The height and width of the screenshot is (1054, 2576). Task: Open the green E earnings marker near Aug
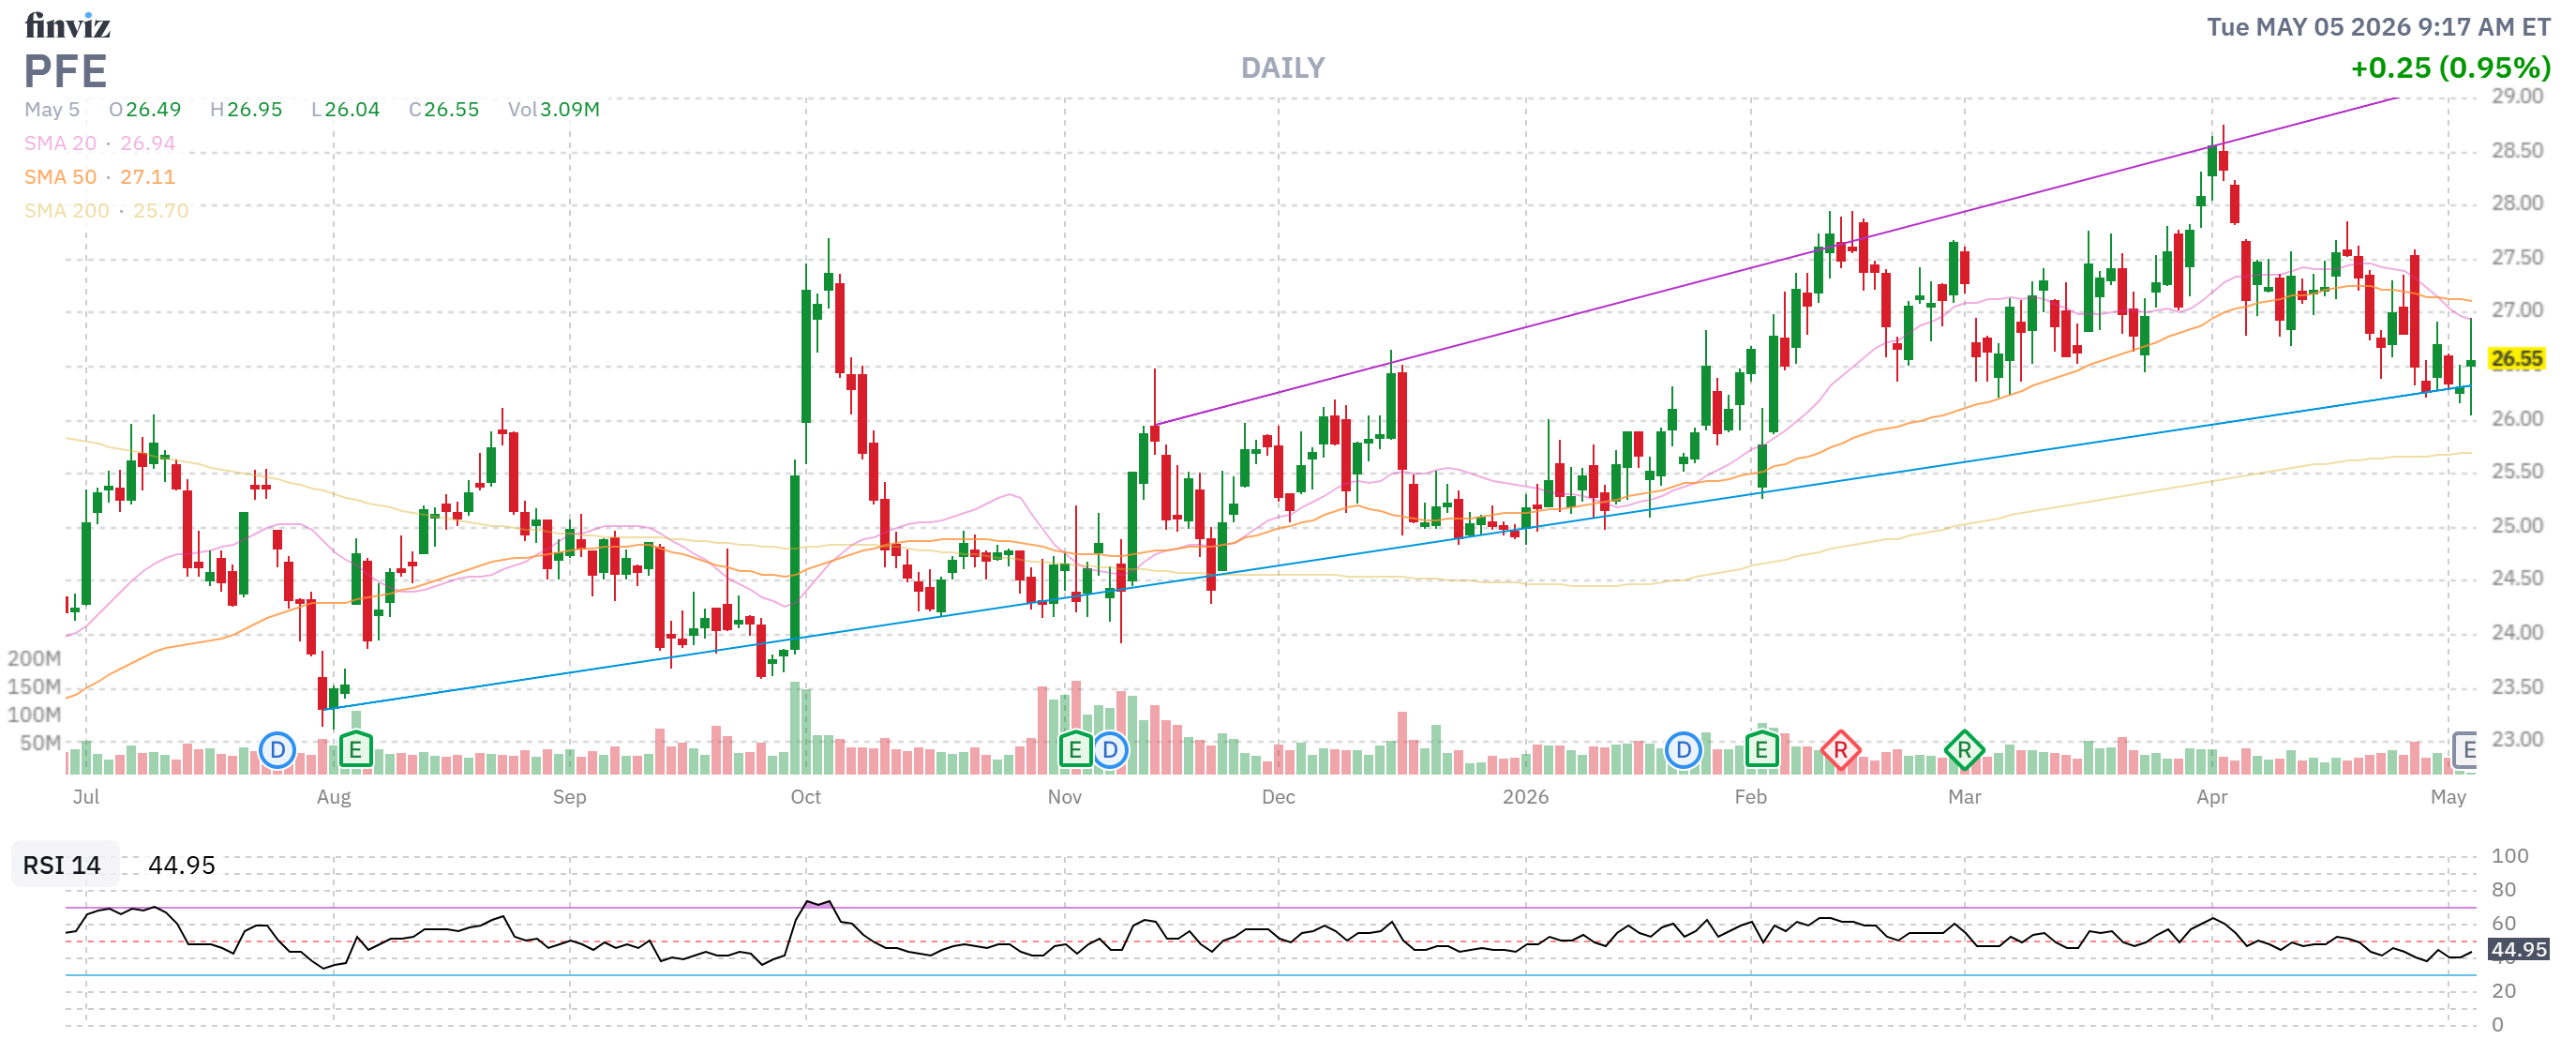click(x=355, y=750)
